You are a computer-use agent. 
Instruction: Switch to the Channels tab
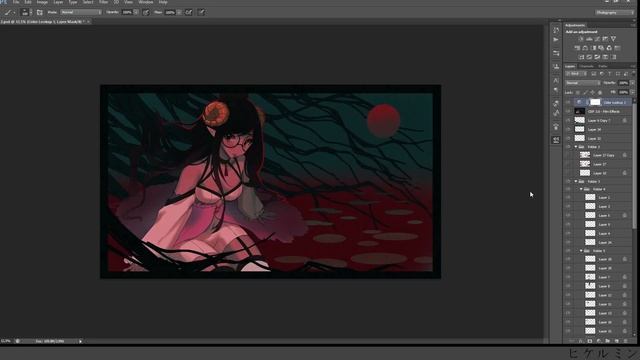(587, 67)
